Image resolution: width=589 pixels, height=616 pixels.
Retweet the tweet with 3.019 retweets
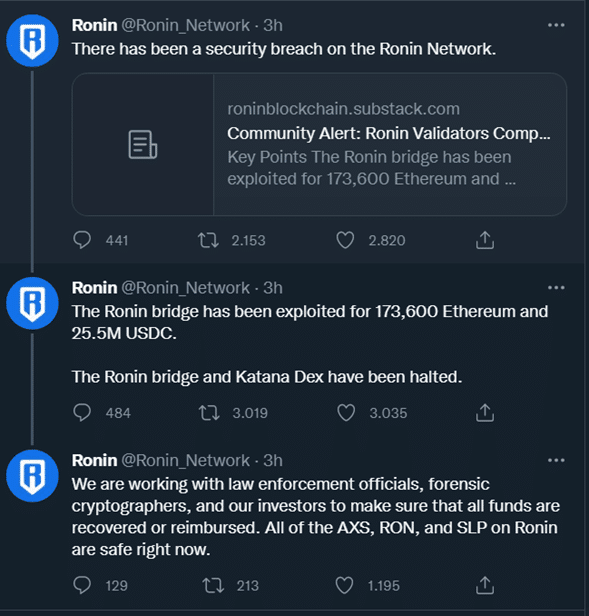point(209,412)
